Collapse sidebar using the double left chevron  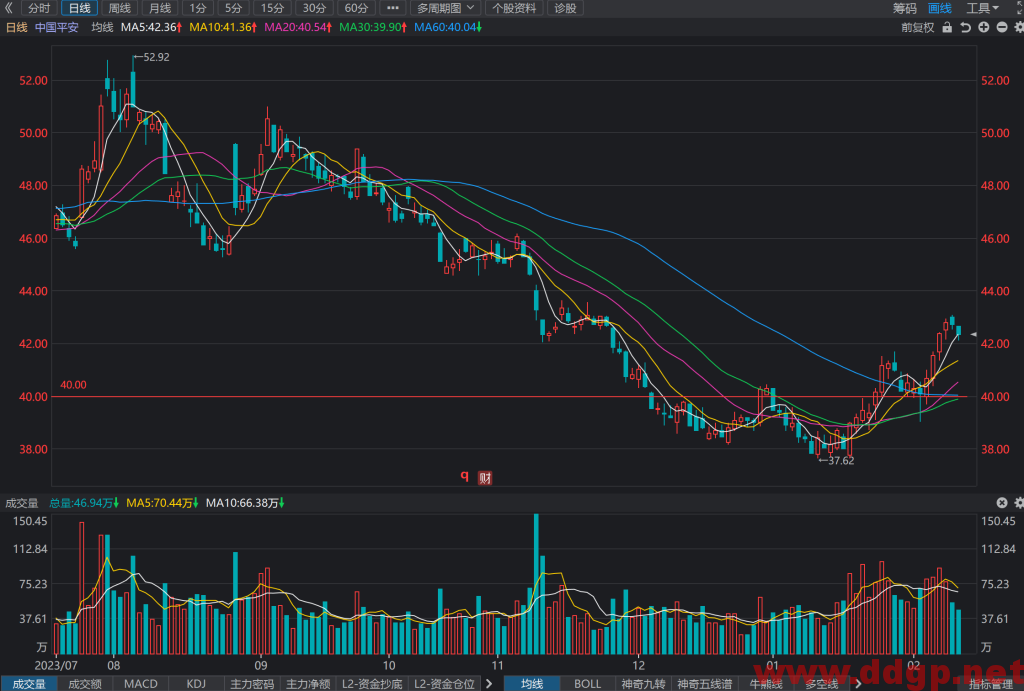(8, 8)
